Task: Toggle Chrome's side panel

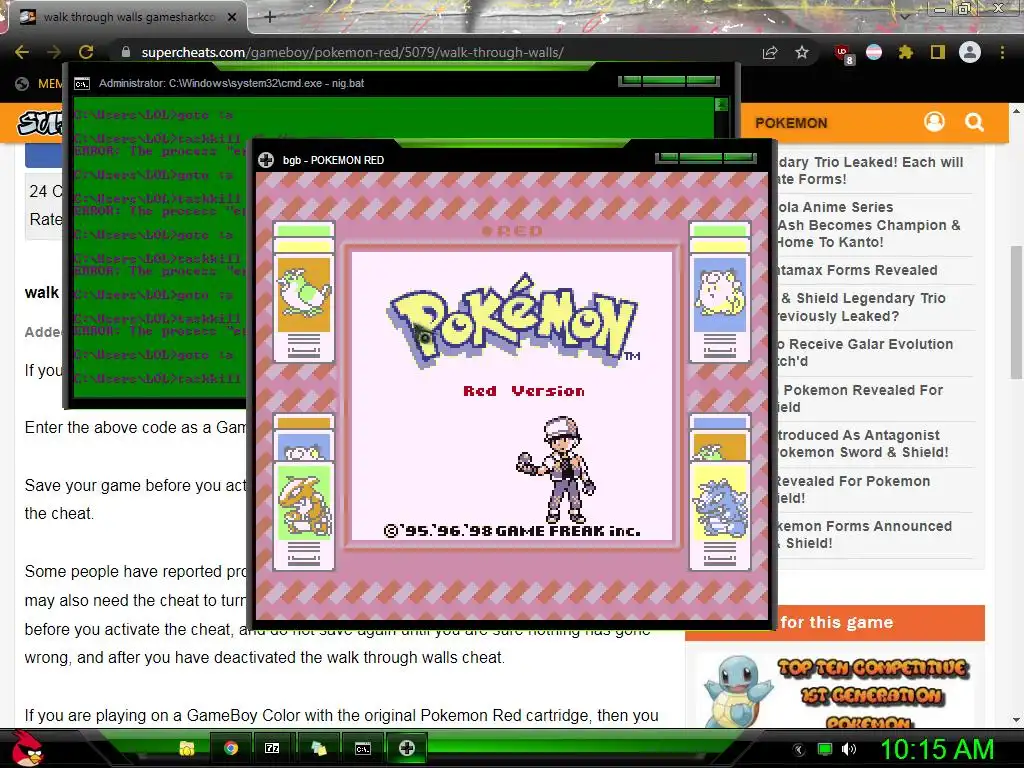Action: (938, 52)
